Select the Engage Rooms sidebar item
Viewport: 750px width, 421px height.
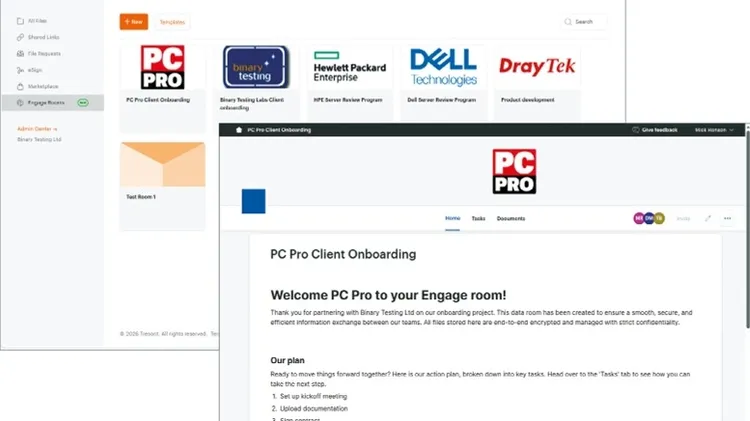pyautogui.click(x=53, y=102)
